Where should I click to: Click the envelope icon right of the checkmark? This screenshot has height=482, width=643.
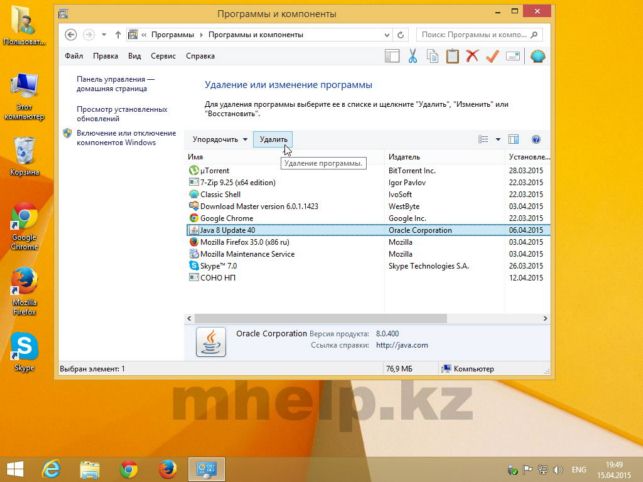[x=513, y=56]
